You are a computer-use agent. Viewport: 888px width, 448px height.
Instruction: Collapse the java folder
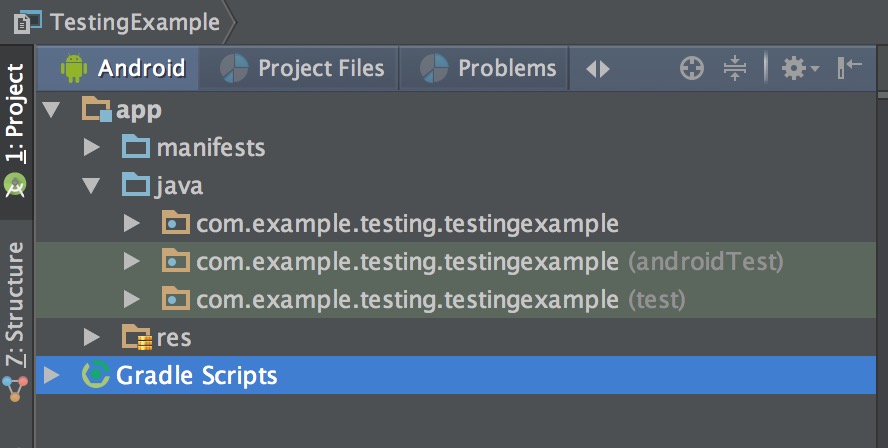coord(91,186)
